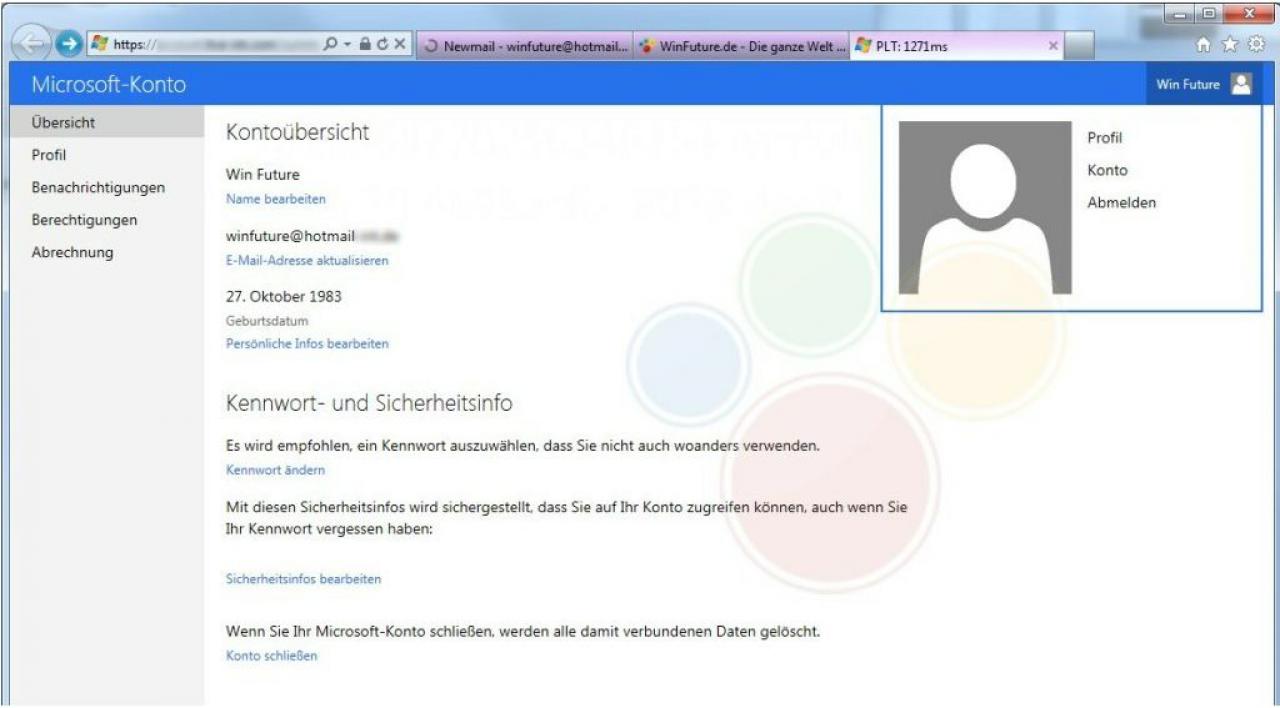Open the browser Home icon
Image resolution: width=1280 pixels, height=708 pixels.
[1205, 45]
